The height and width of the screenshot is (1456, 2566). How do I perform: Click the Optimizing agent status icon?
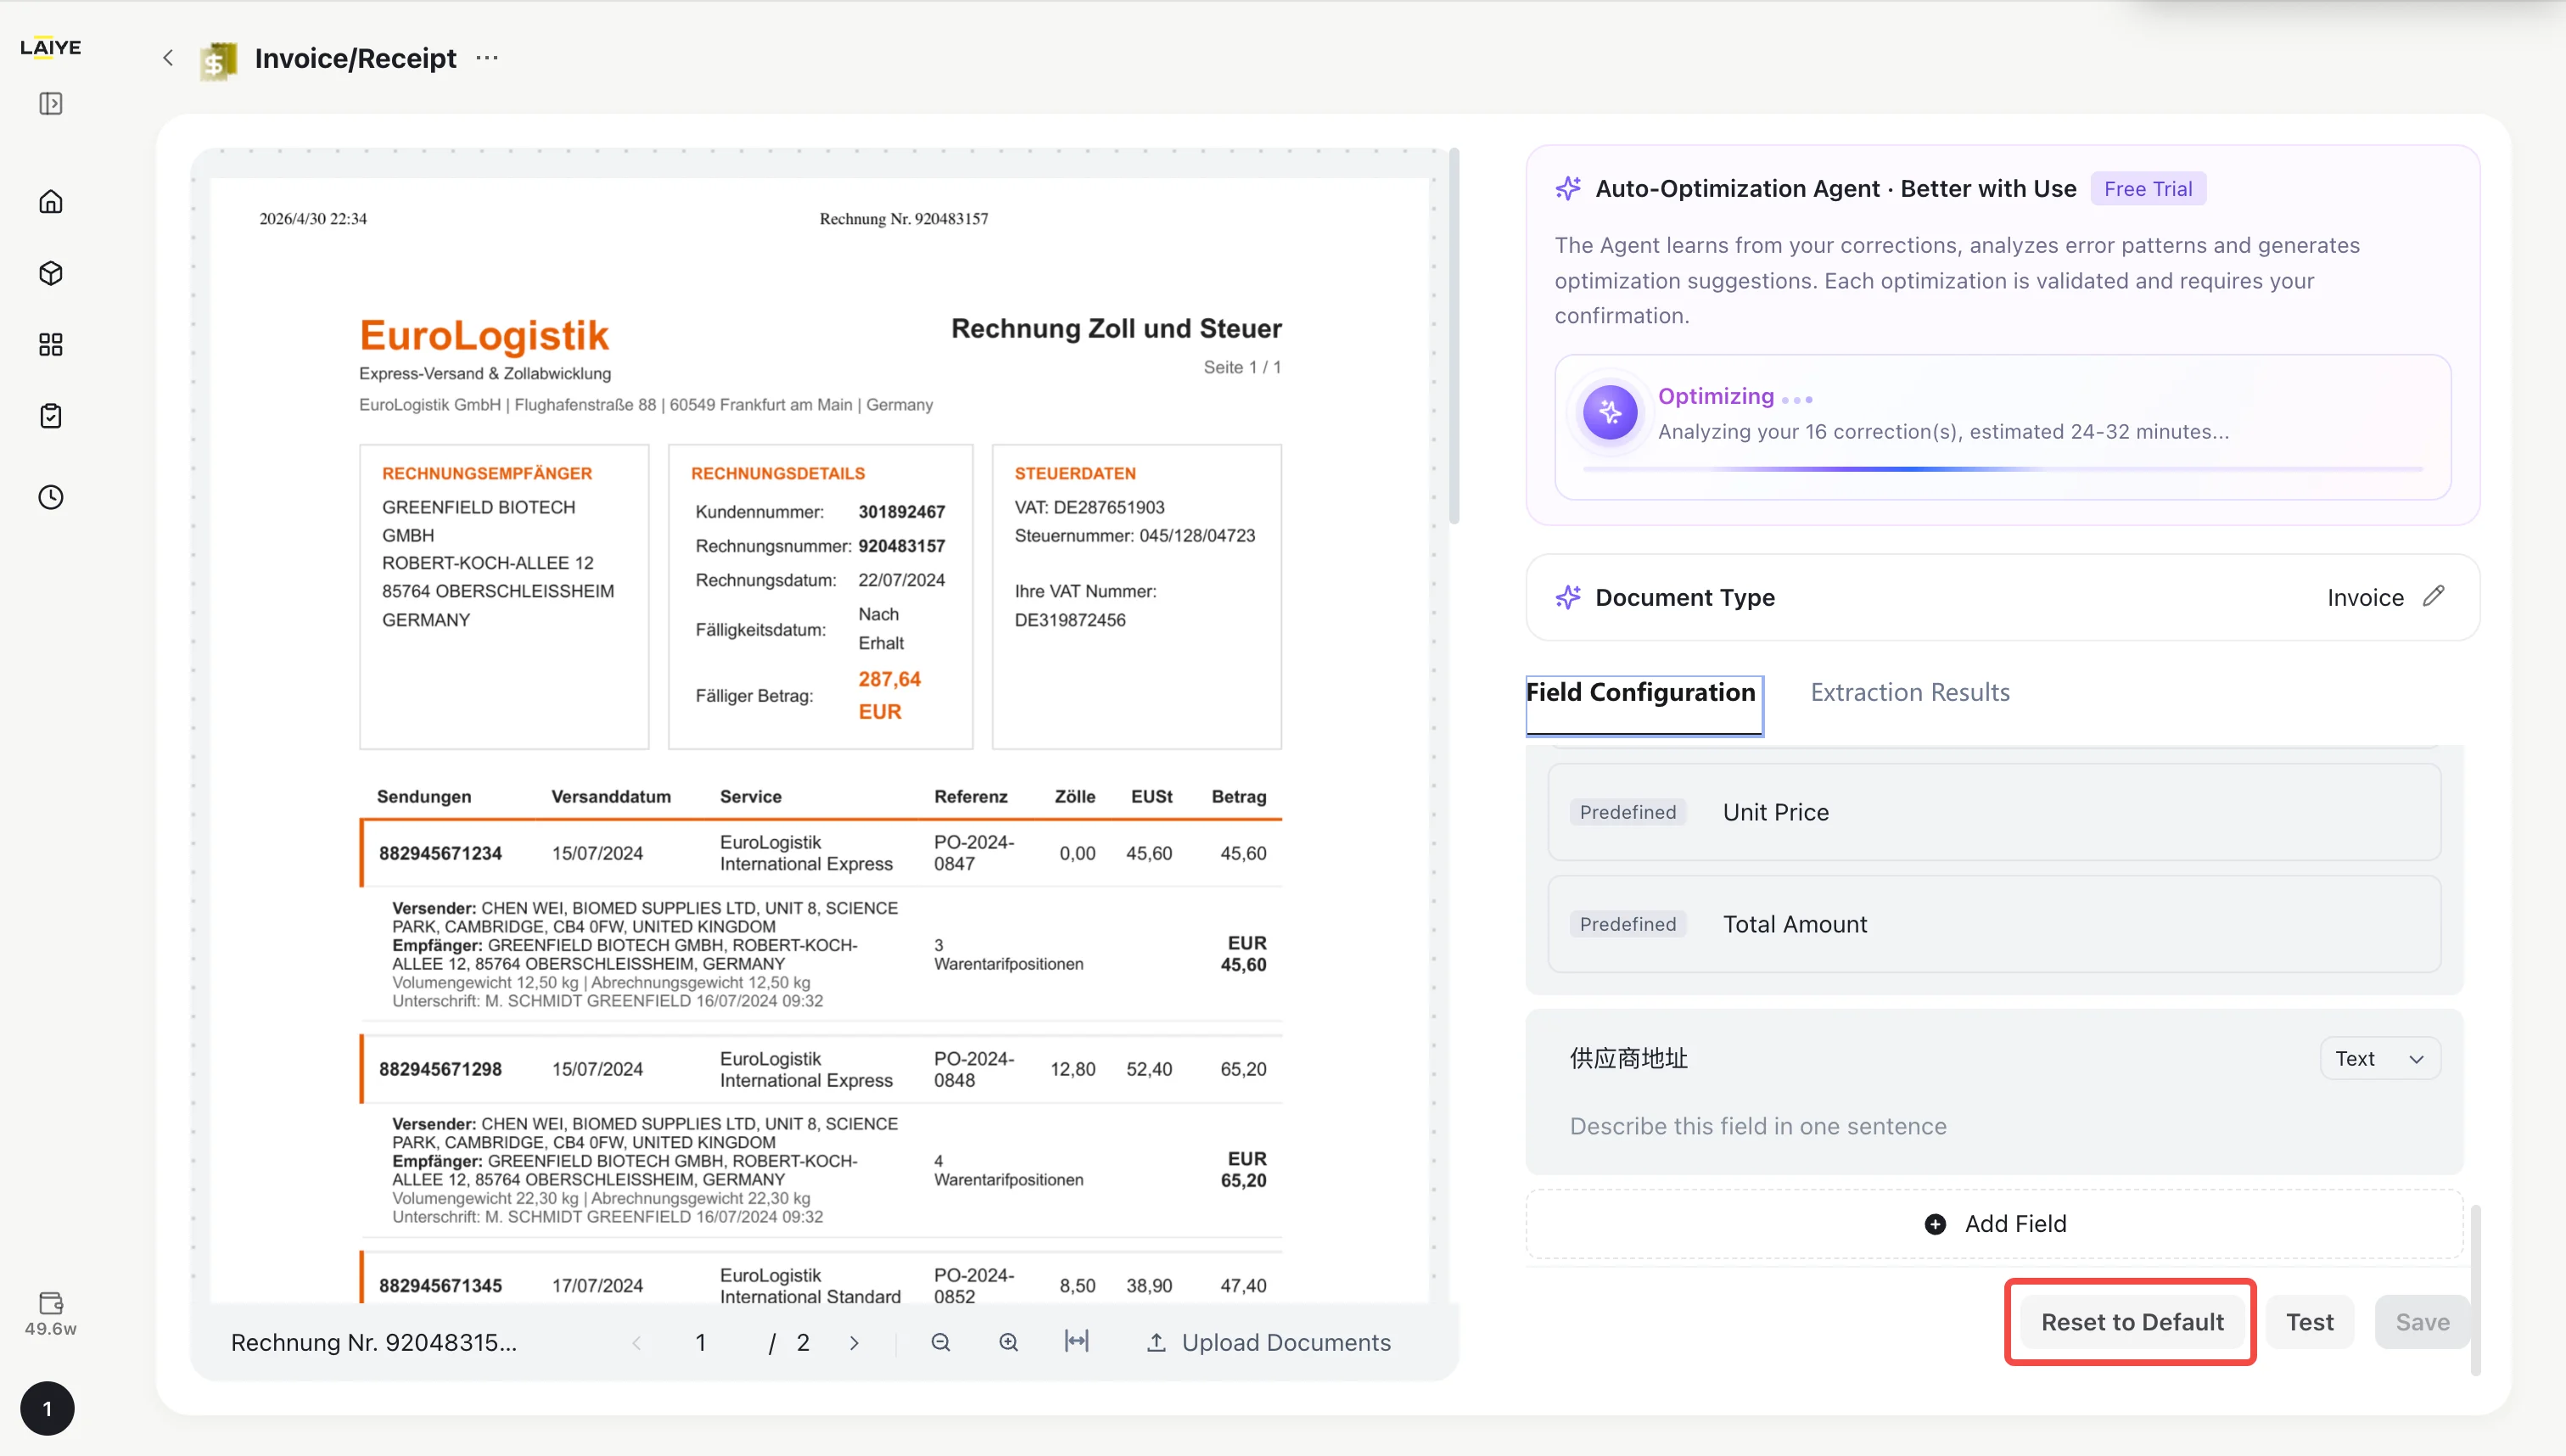[1609, 412]
